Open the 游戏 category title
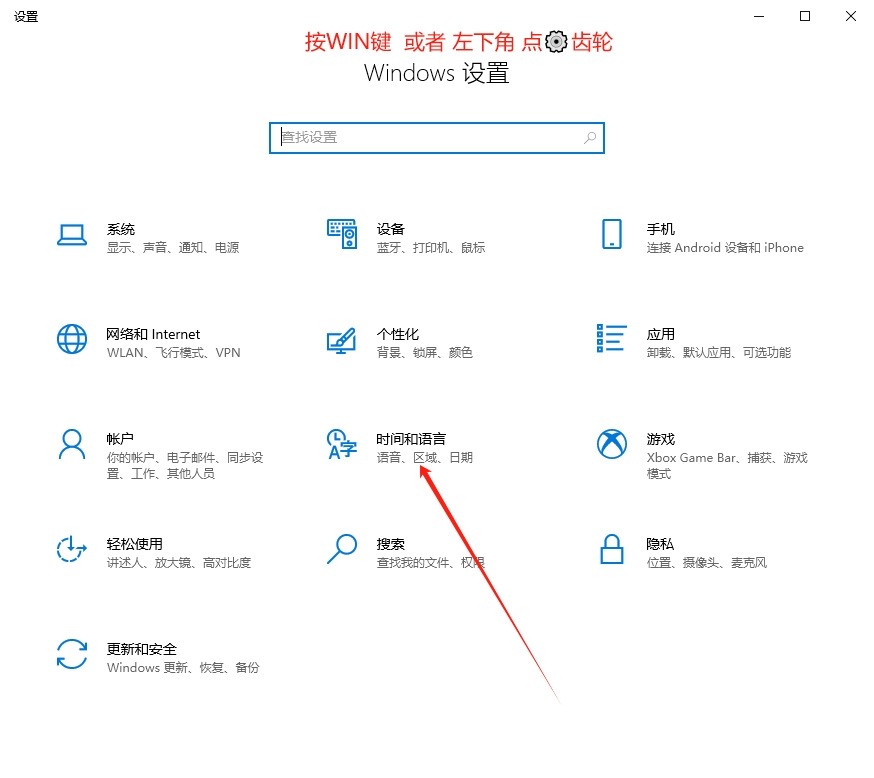This screenshot has height=778, width=874. 661,439
